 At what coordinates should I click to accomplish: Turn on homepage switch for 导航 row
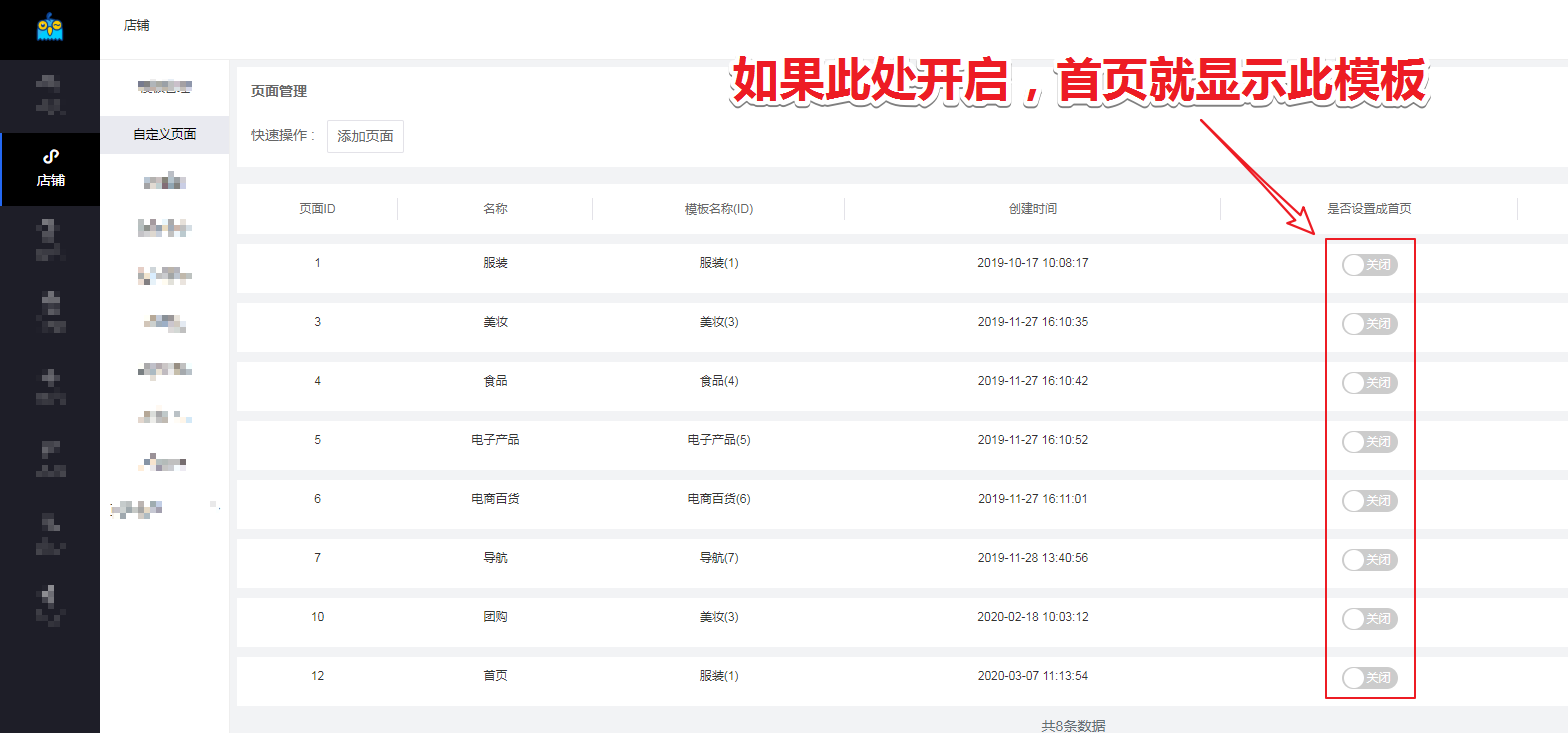point(1369,560)
